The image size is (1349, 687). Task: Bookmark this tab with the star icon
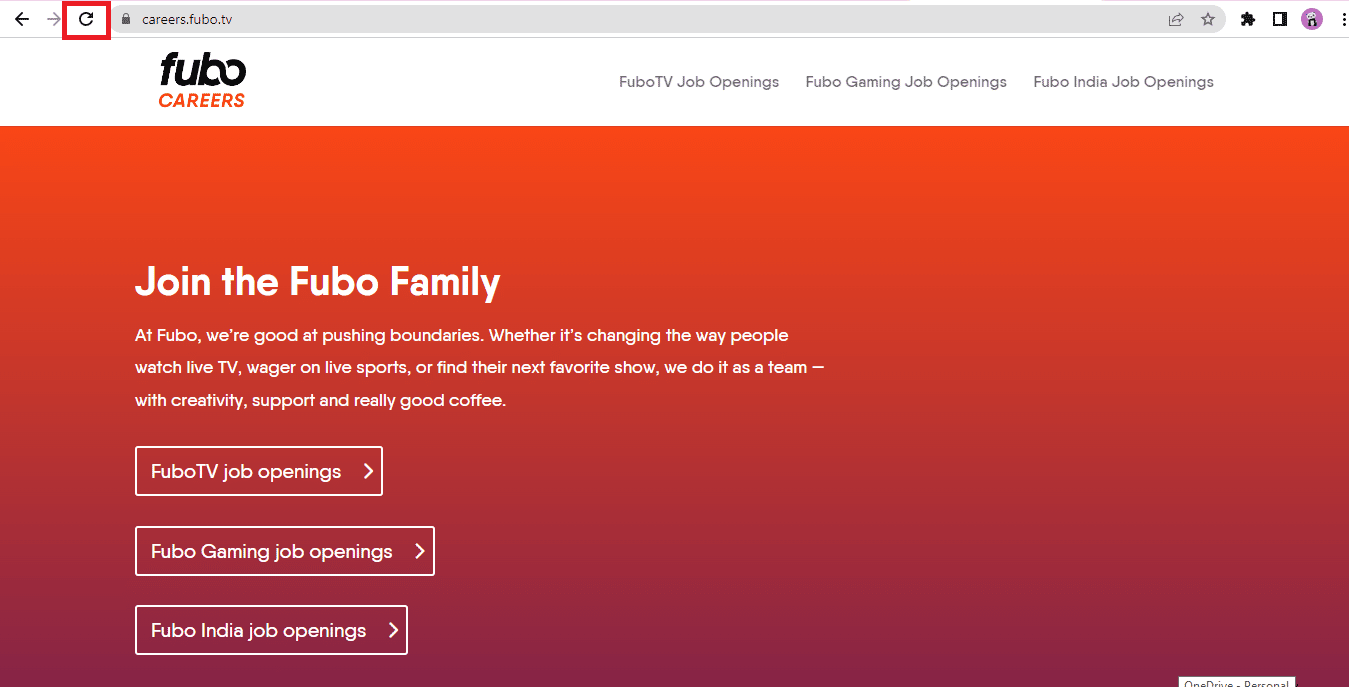coord(1208,19)
